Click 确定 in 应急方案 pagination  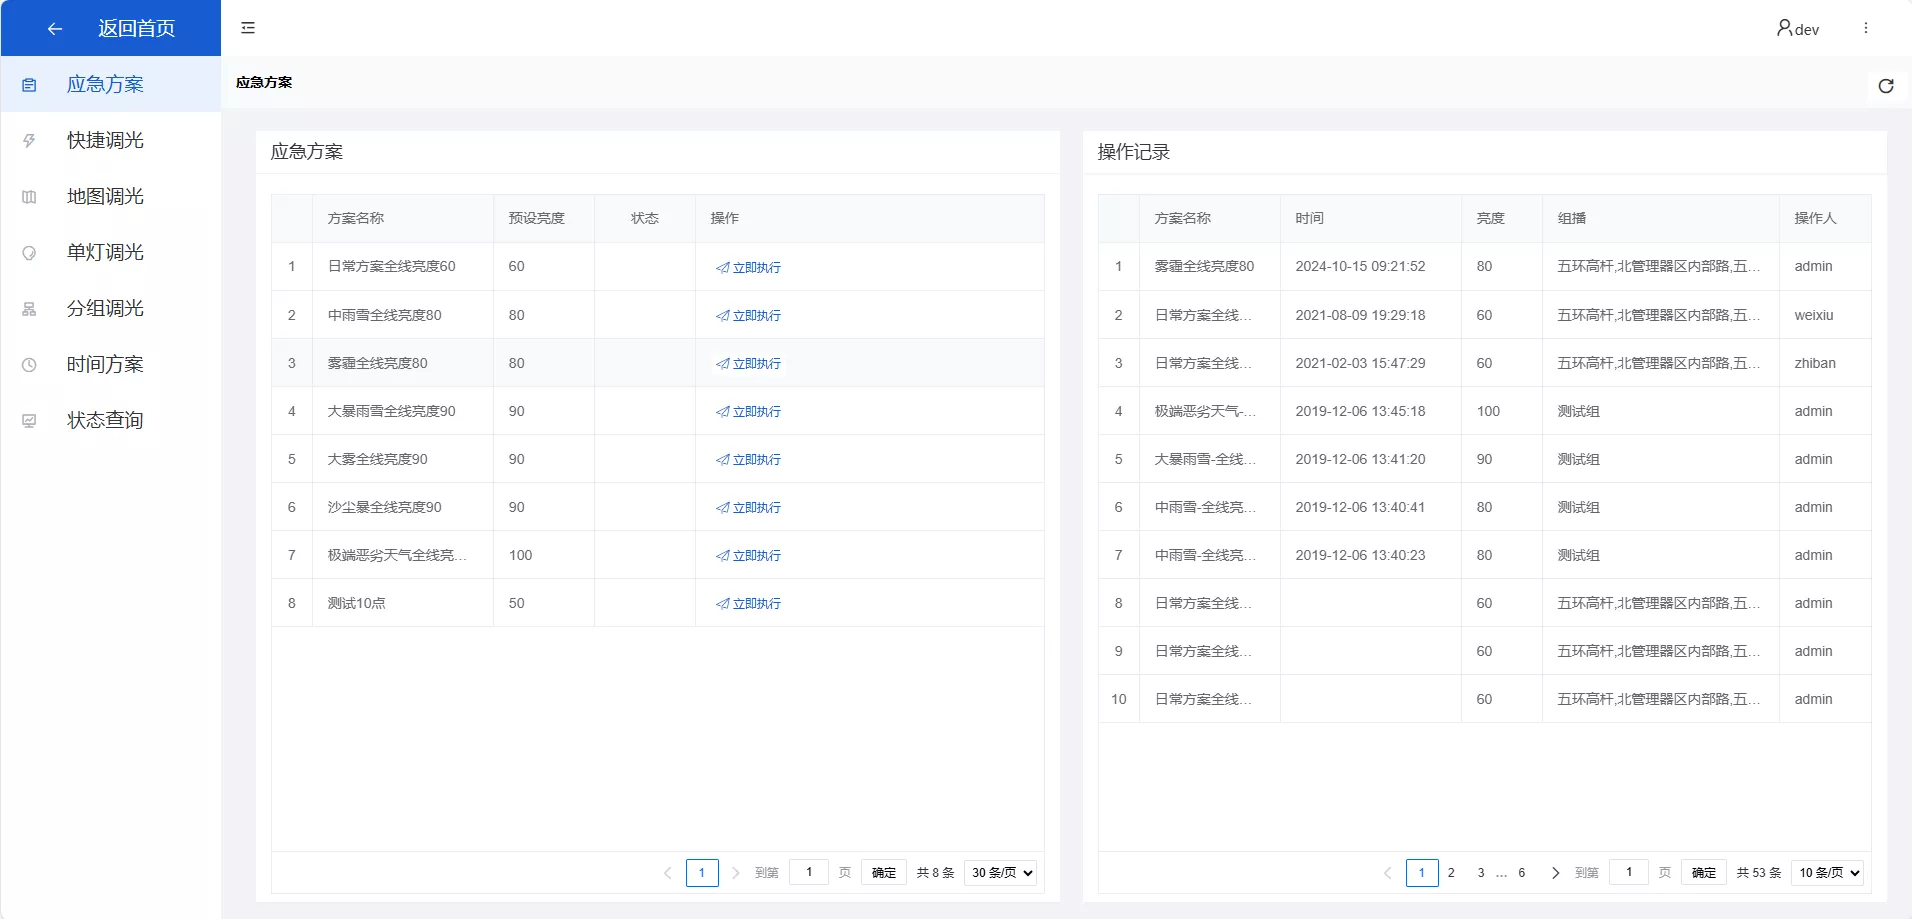[884, 873]
